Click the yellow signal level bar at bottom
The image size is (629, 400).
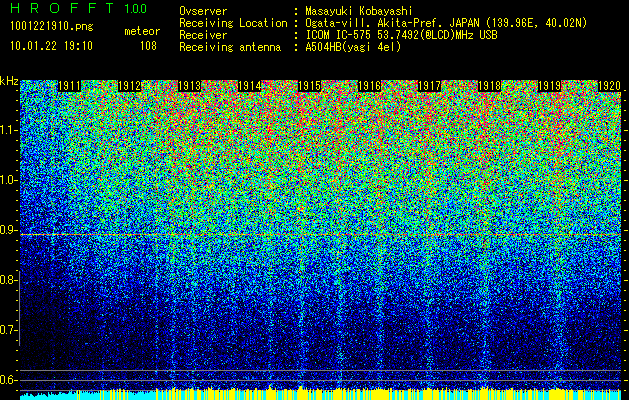(320, 393)
